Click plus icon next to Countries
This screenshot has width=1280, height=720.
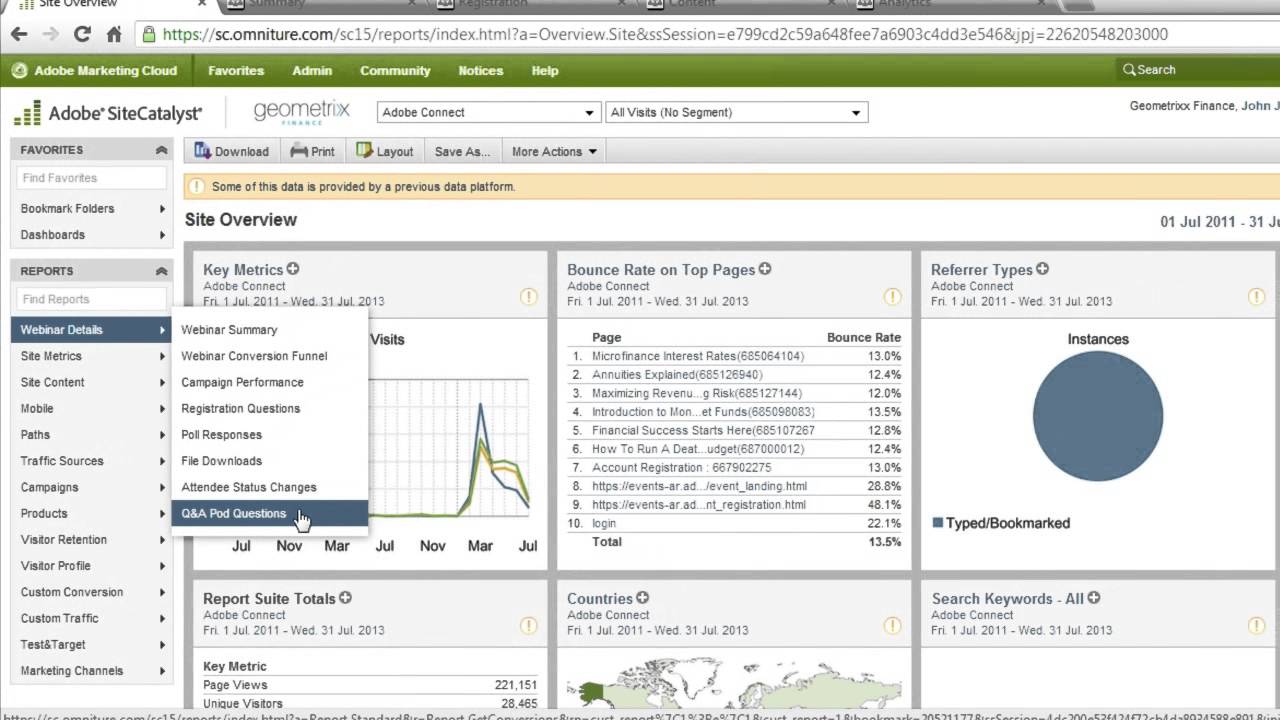(x=642, y=598)
